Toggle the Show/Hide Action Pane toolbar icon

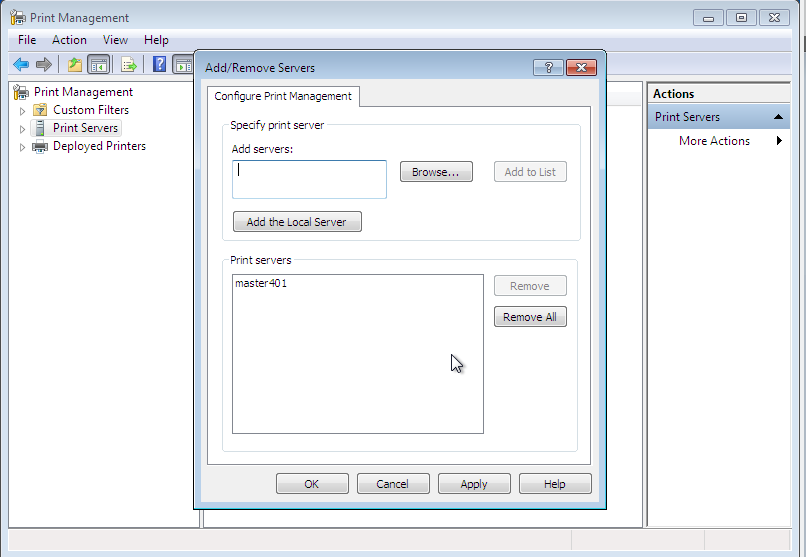coord(182,65)
